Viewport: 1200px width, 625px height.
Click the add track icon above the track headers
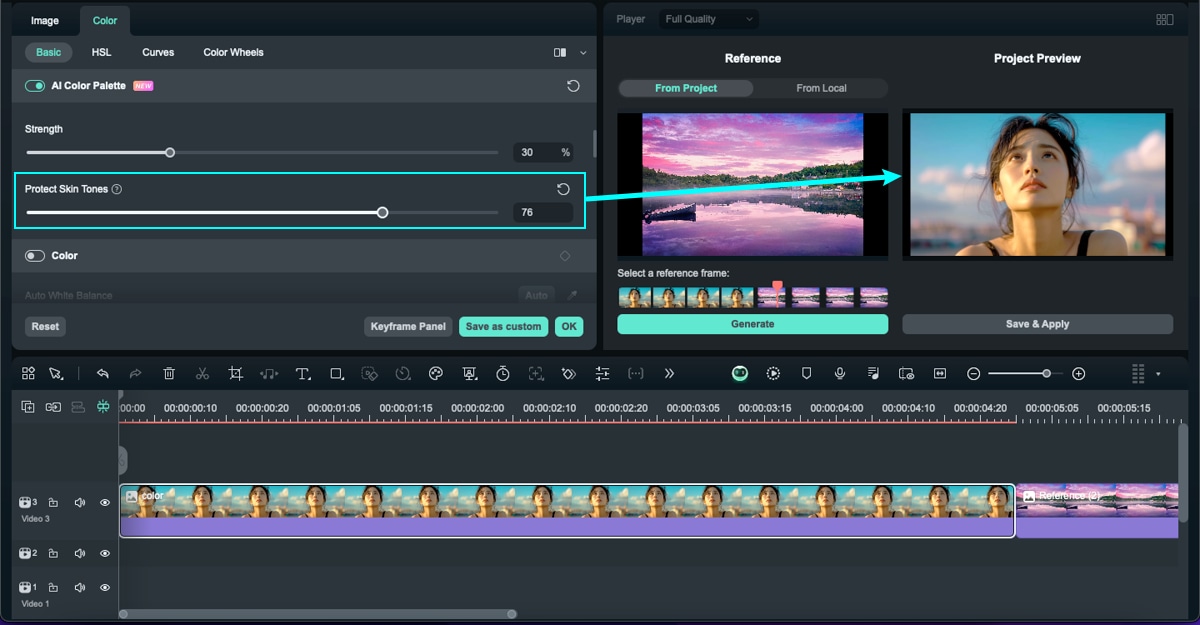click(28, 407)
